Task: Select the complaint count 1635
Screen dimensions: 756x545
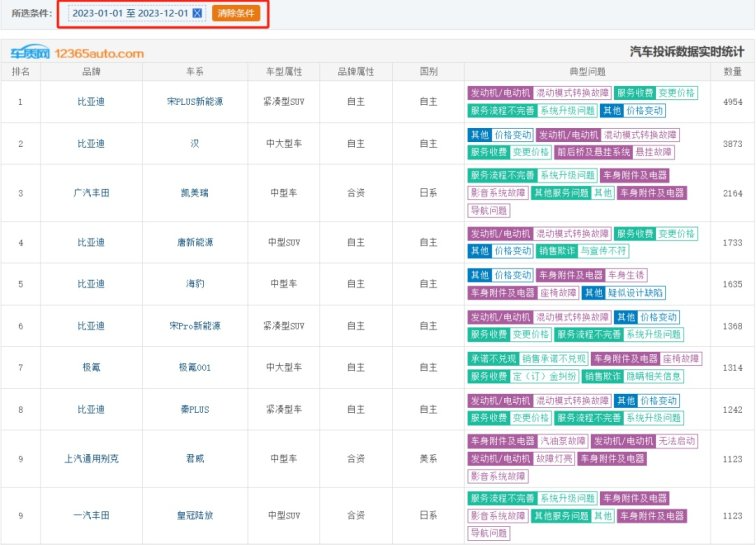Action: tap(732, 284)
